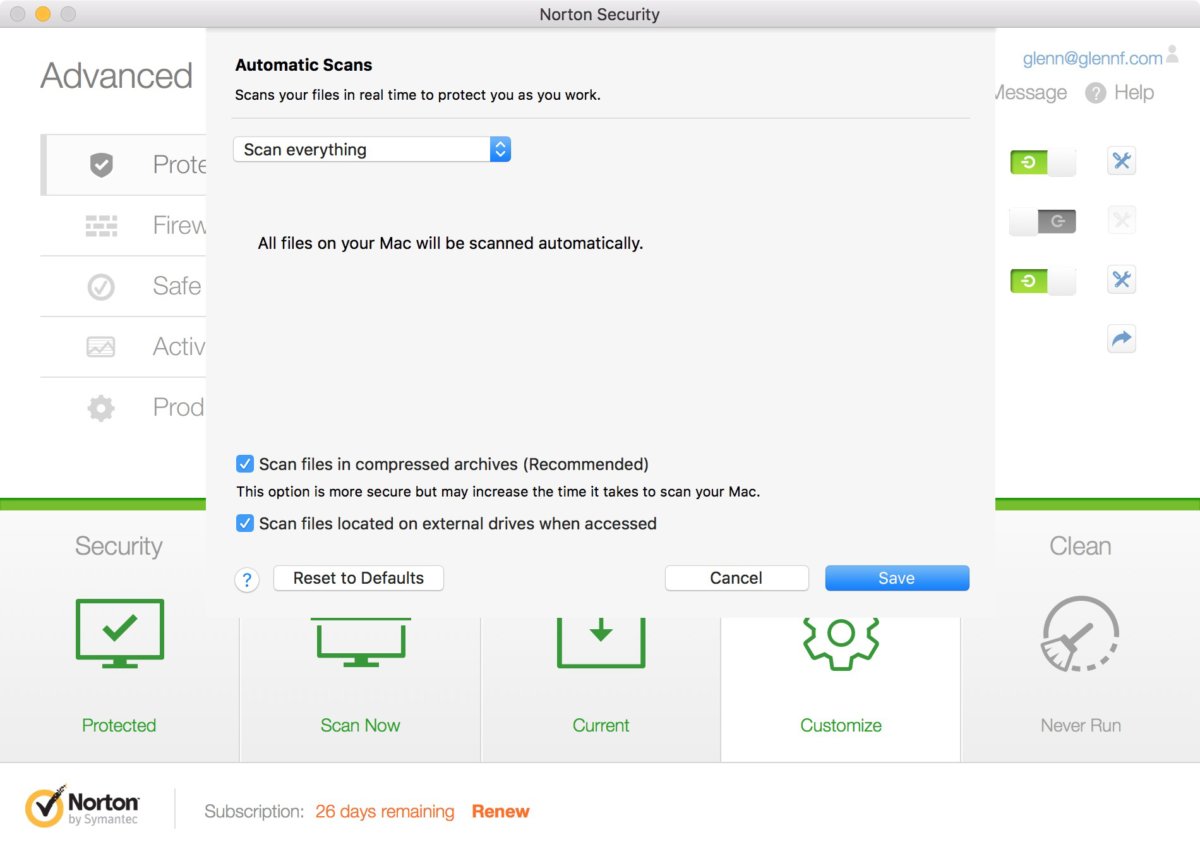Enable the gray middle toggle switch
Viewport: 1200px width, 844px height.
(x=1042, y=221)
